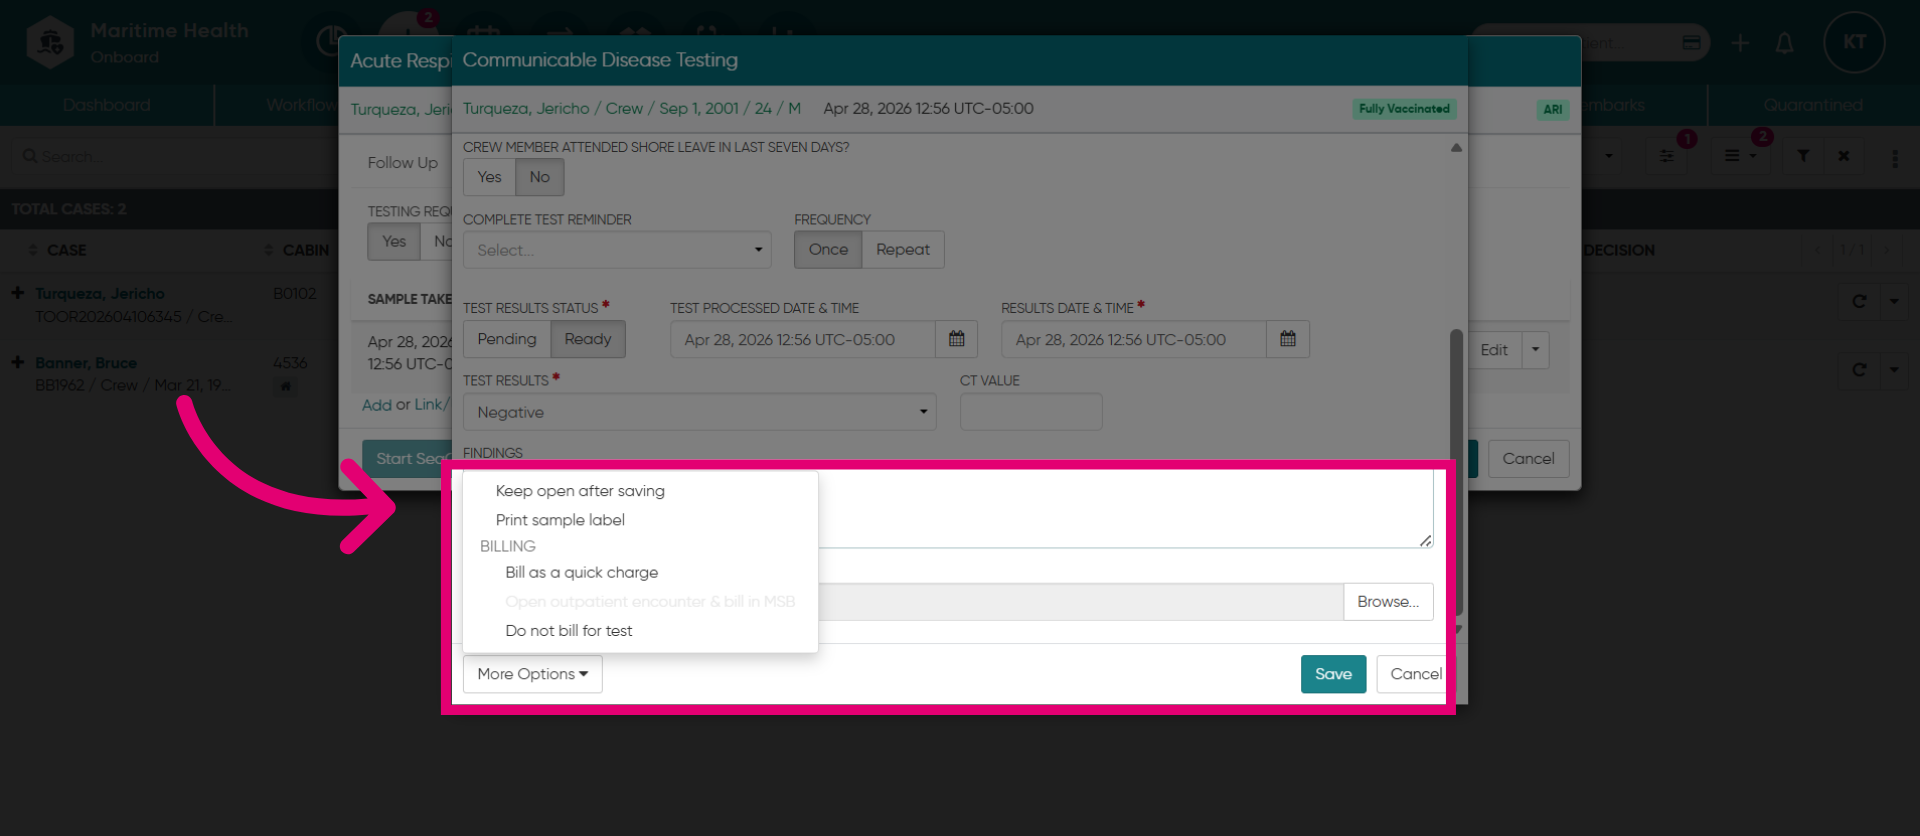Click into the Findings text area
This screenshot has height=836, width=1920.
[1125, 509]
